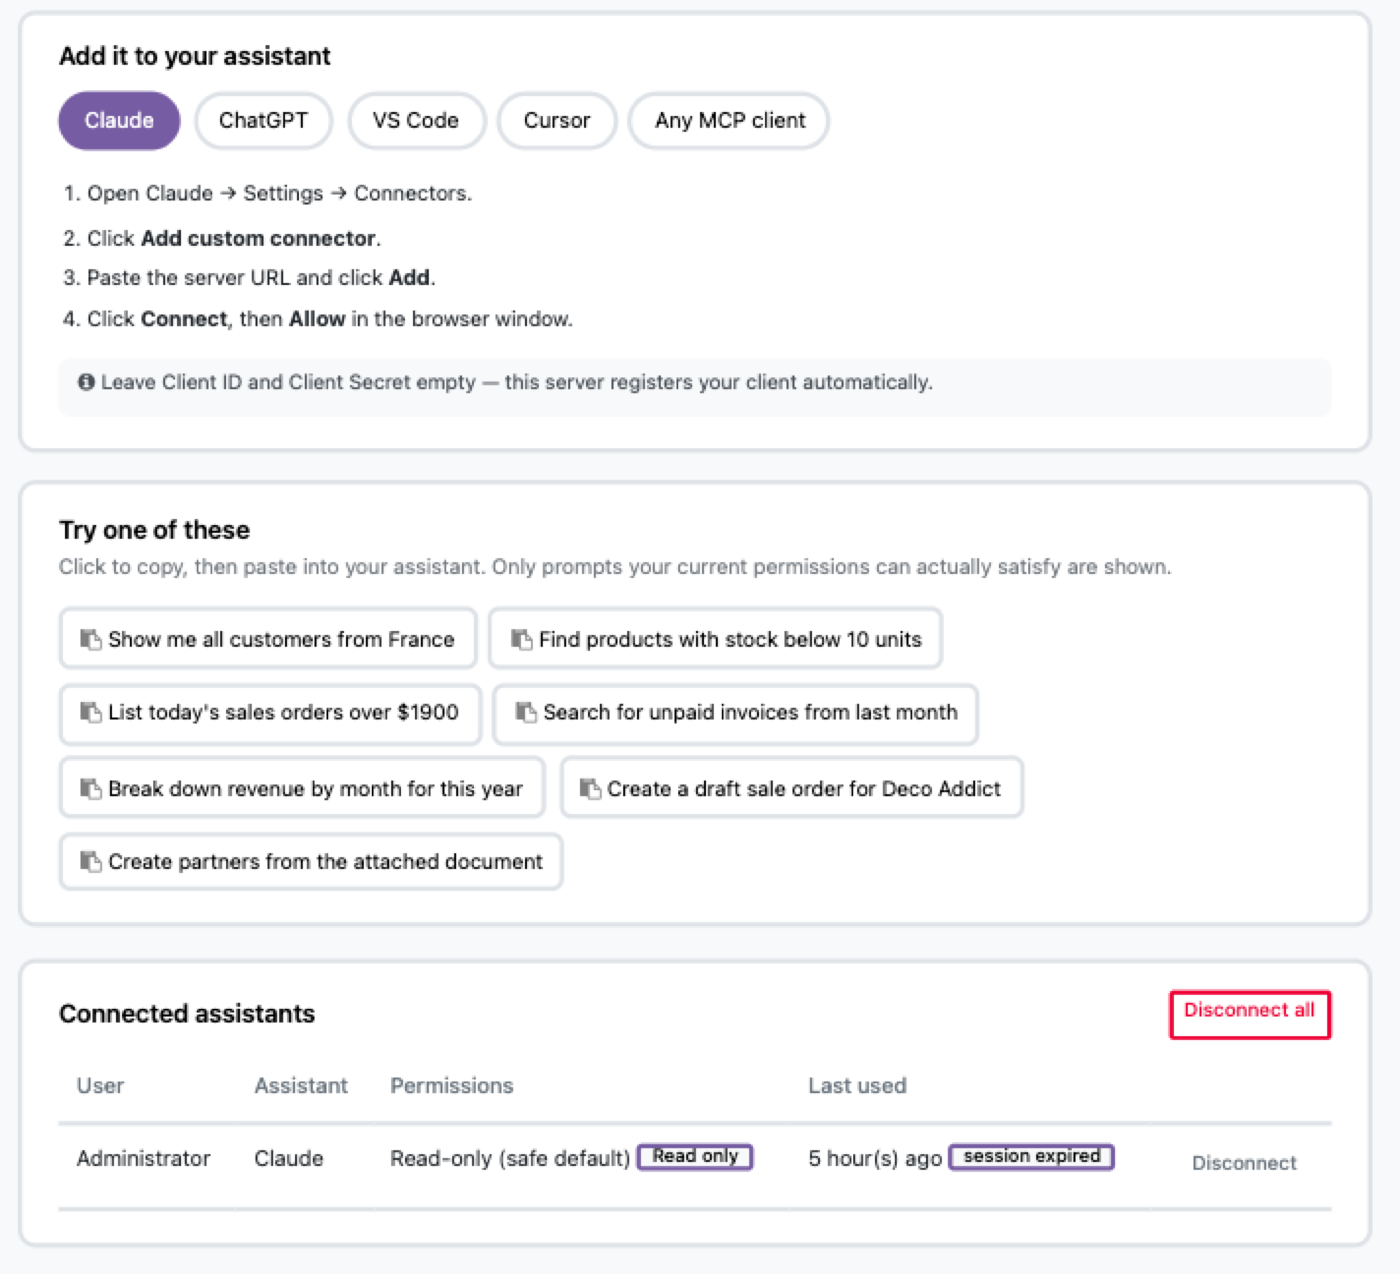Viewport: 1400px width, 1274px height.
Task: Disconnect the Administrator Claude session
Action: point(1244,1163)
